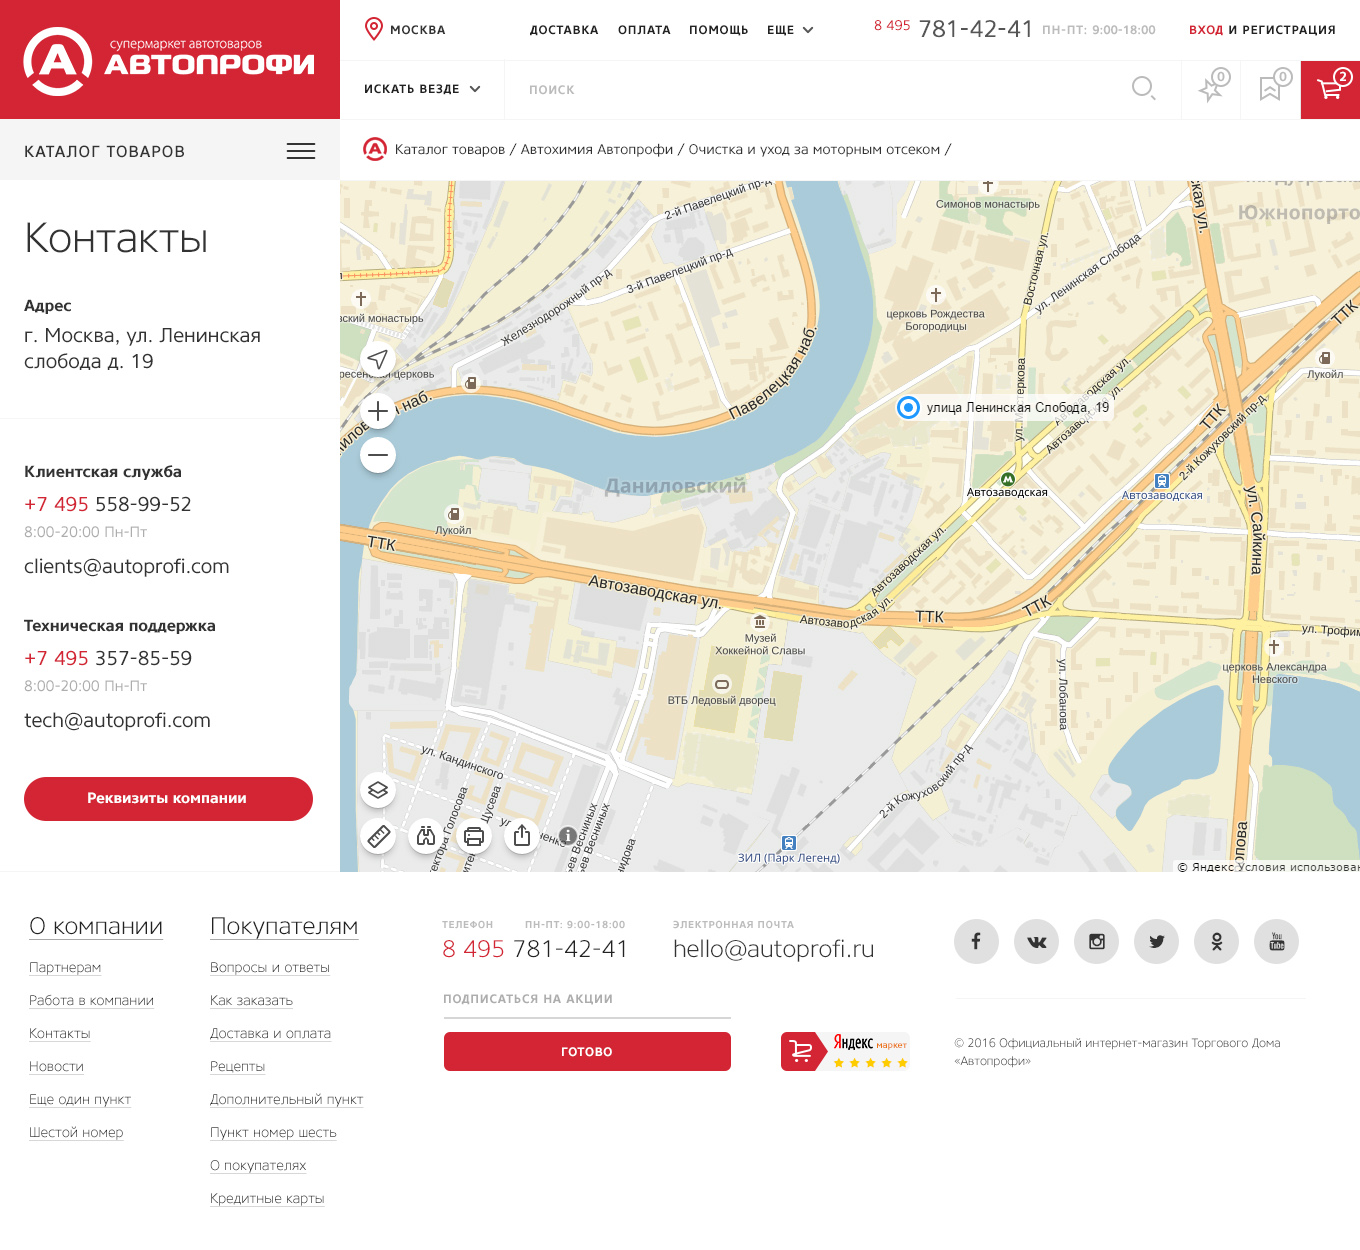Click tech@autoprofi.com email
This screenshot has width=1360, height=1250.
(x=117, y=720)
